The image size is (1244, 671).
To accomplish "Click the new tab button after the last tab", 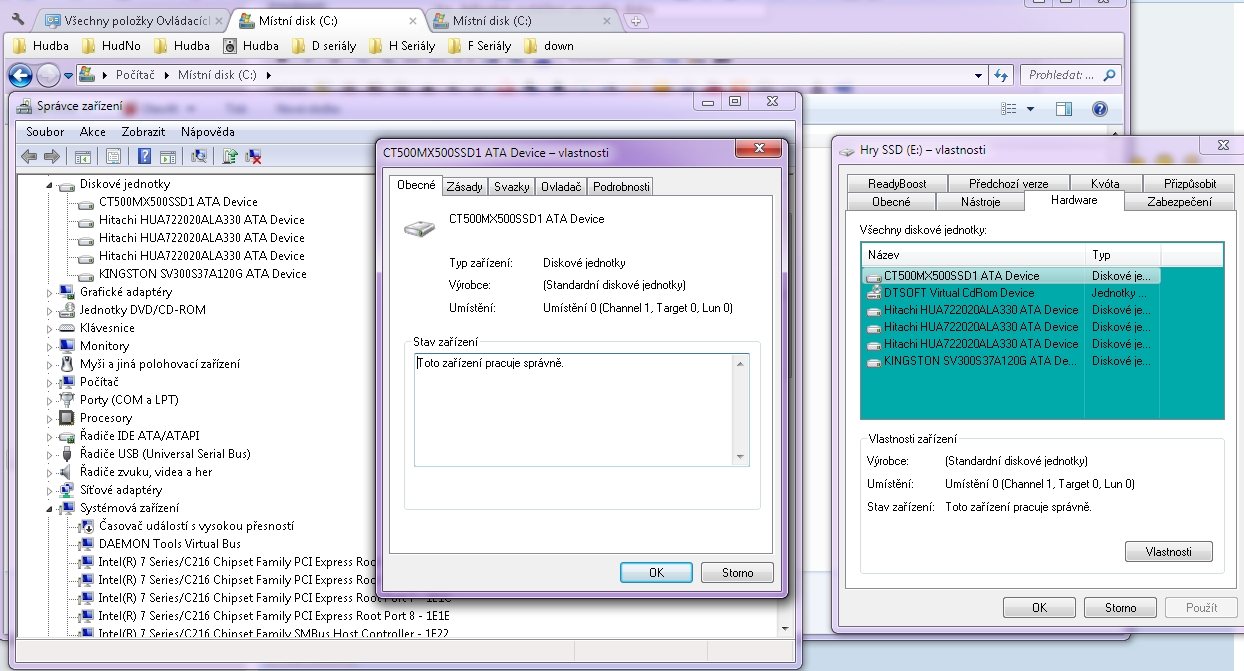I will pos(636,21).
